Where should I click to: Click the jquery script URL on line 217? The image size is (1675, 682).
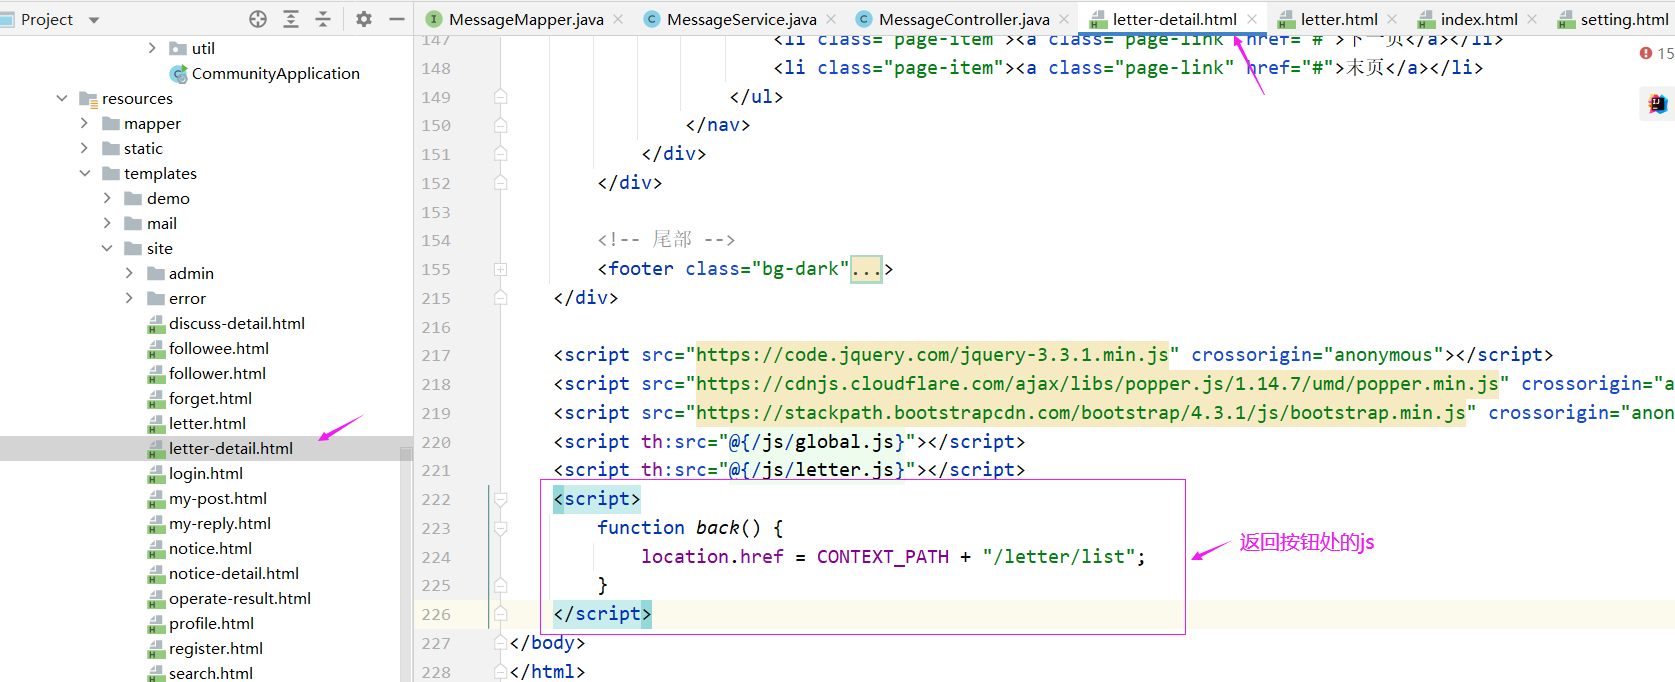tap(932, 355)
